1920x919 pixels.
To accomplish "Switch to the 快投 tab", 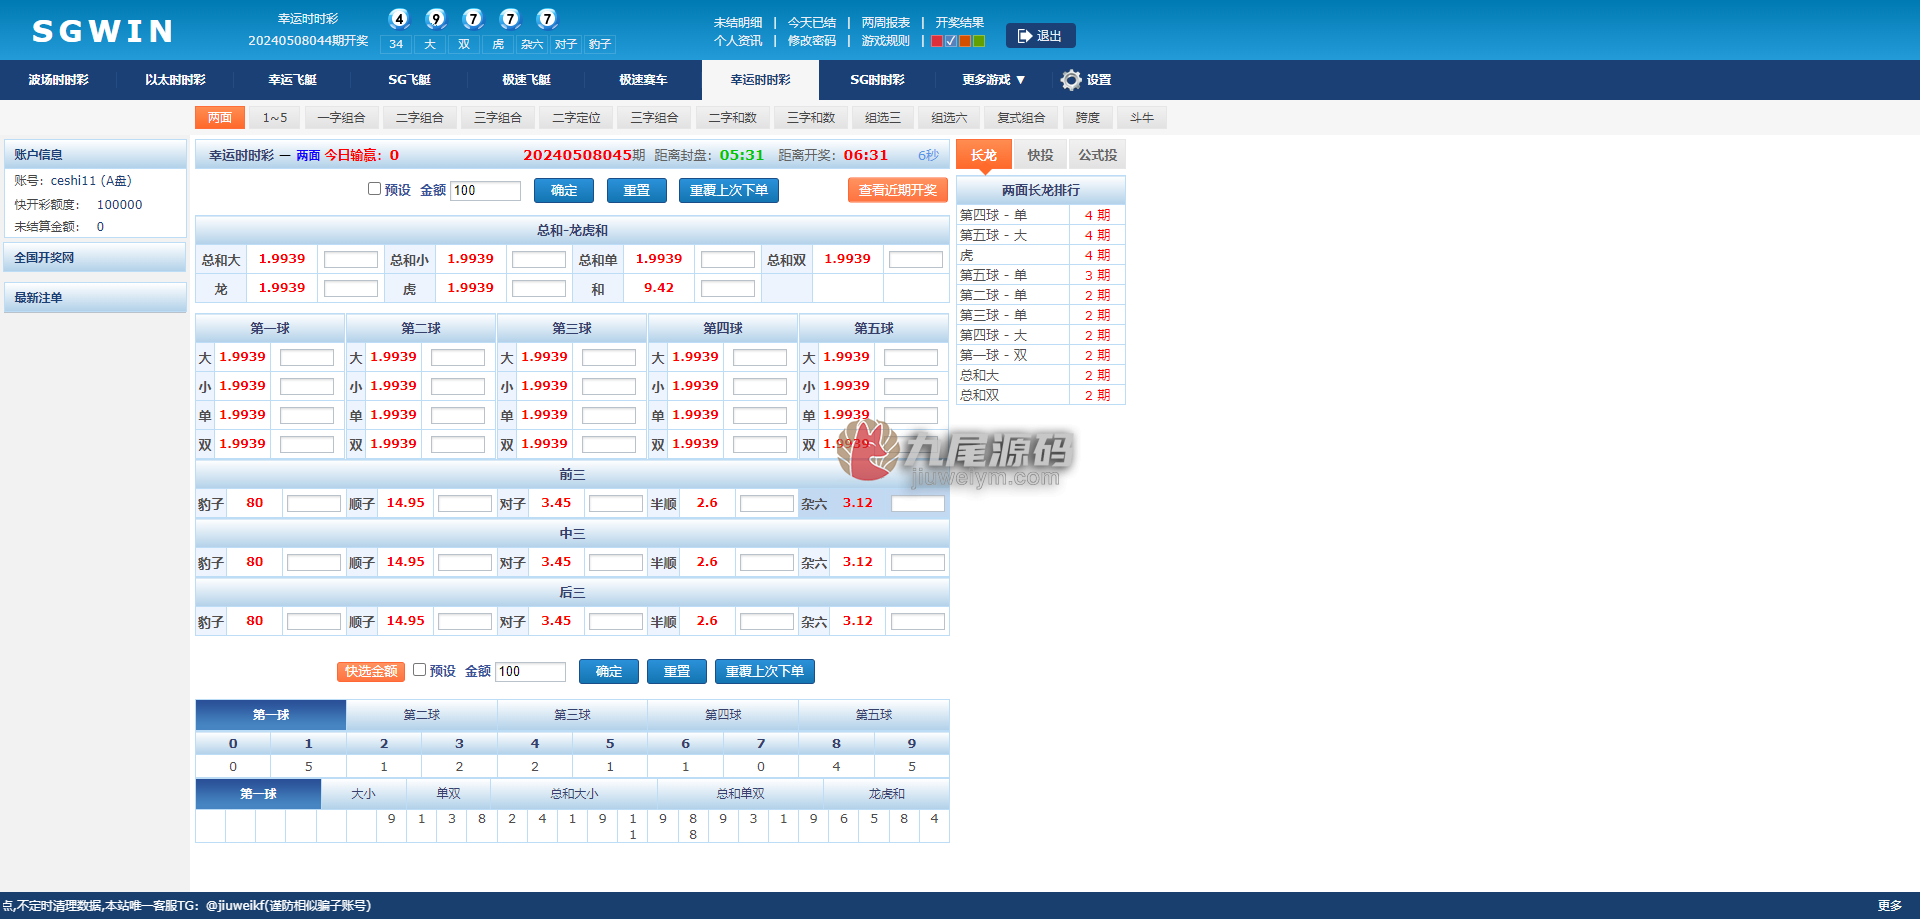I will (1040, 155).
